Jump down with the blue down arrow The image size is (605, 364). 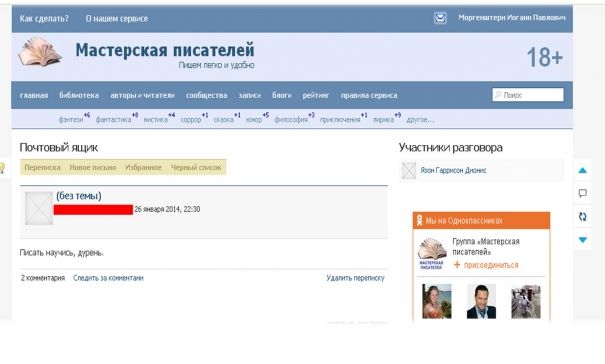(x=583, y=240)
